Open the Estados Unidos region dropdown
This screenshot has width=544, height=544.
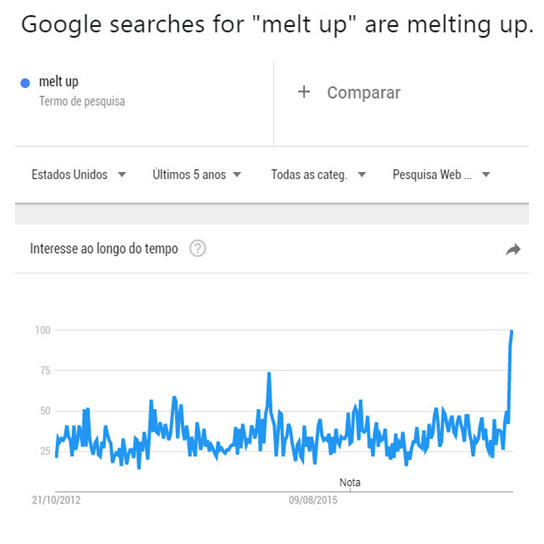pyautogui.click(x=78, y=175)
